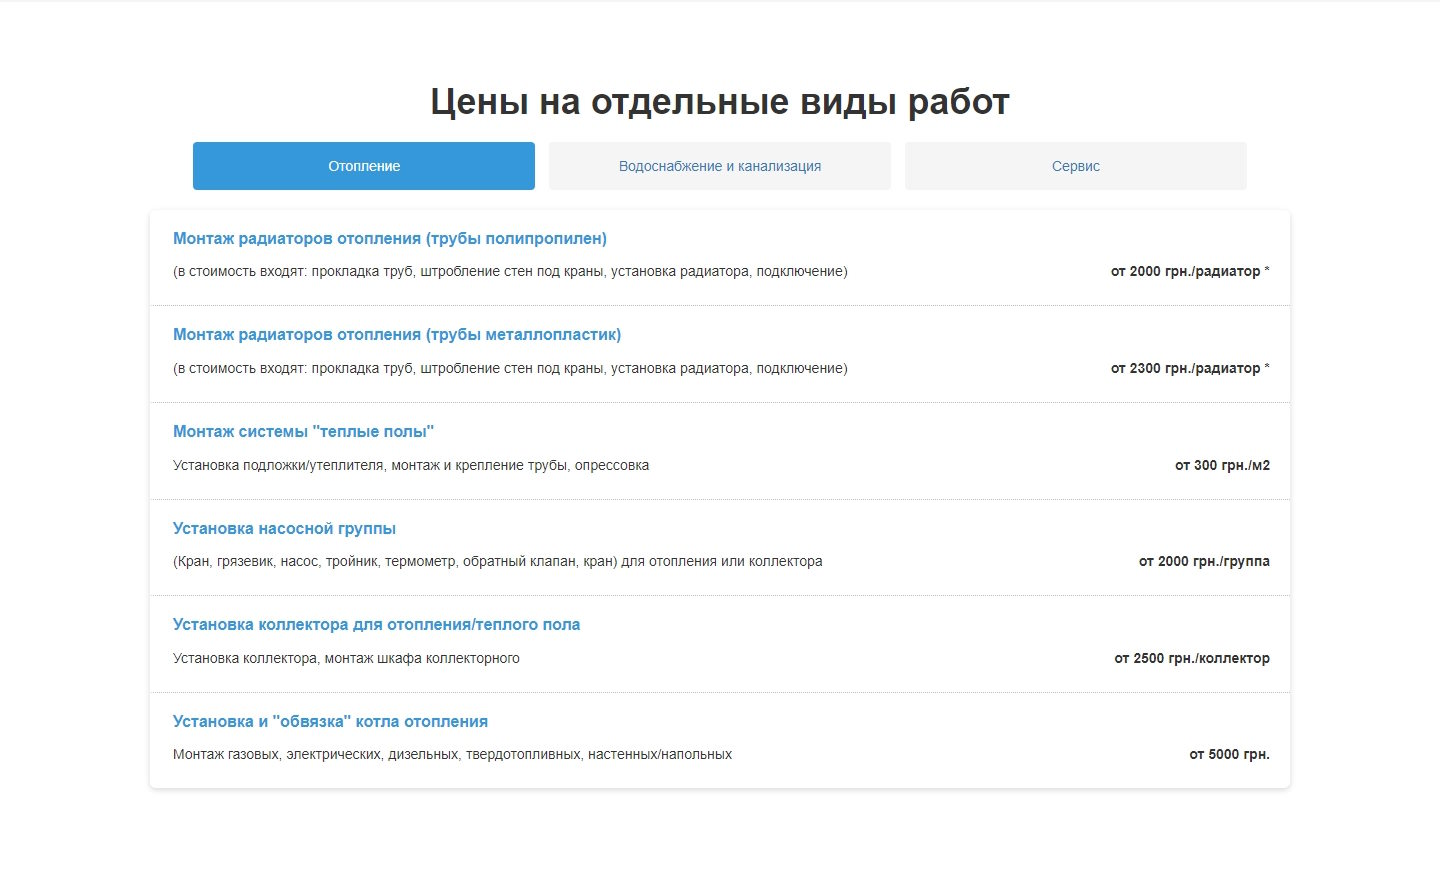Image resolution: width=1440 pixels, height=895 pixels.
Task: Click price от 2300 грн./радиатор *
Action: coord(1190,368)
